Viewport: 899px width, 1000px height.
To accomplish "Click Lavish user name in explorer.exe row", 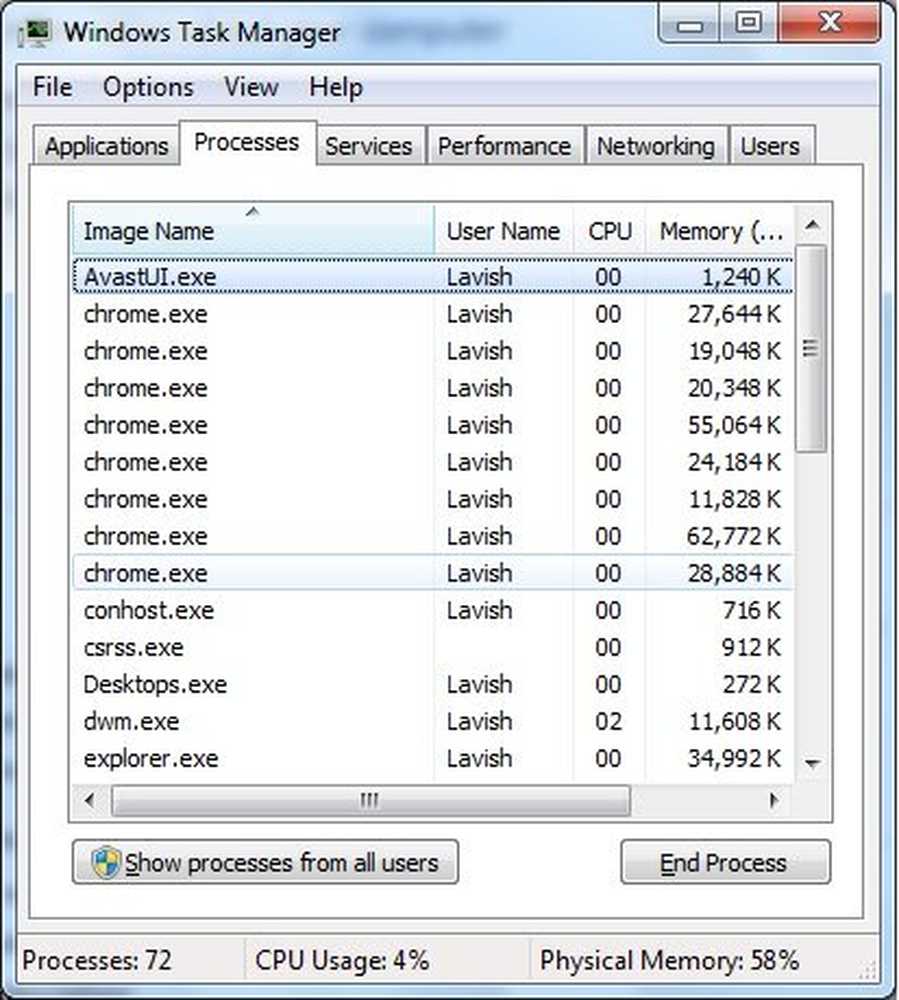I will click(x=479, y=758).
